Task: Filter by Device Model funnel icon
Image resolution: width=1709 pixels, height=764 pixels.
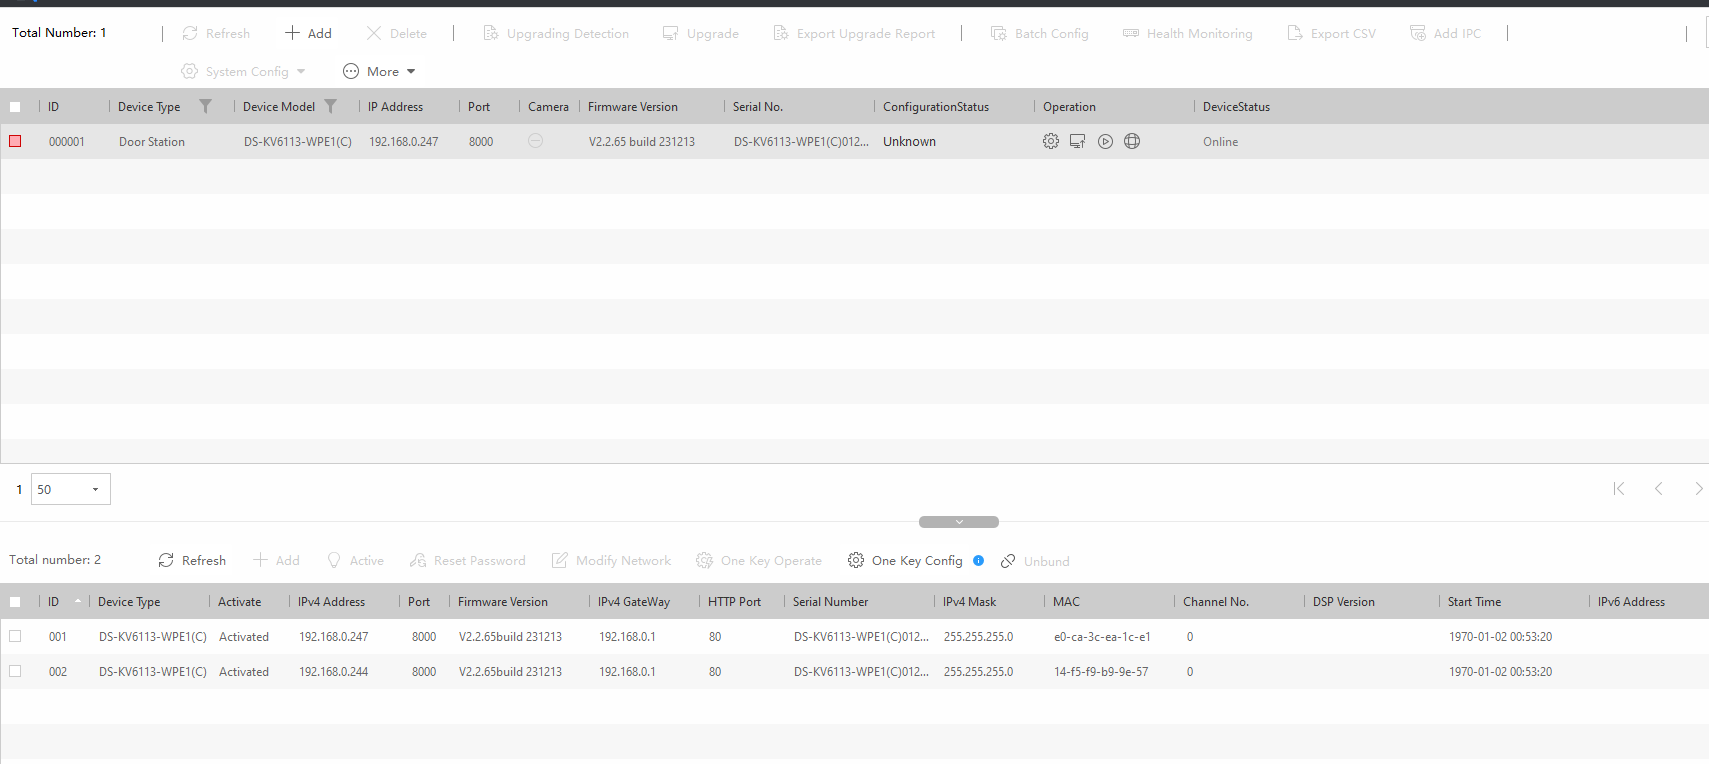Action: [x=330, y=106]
